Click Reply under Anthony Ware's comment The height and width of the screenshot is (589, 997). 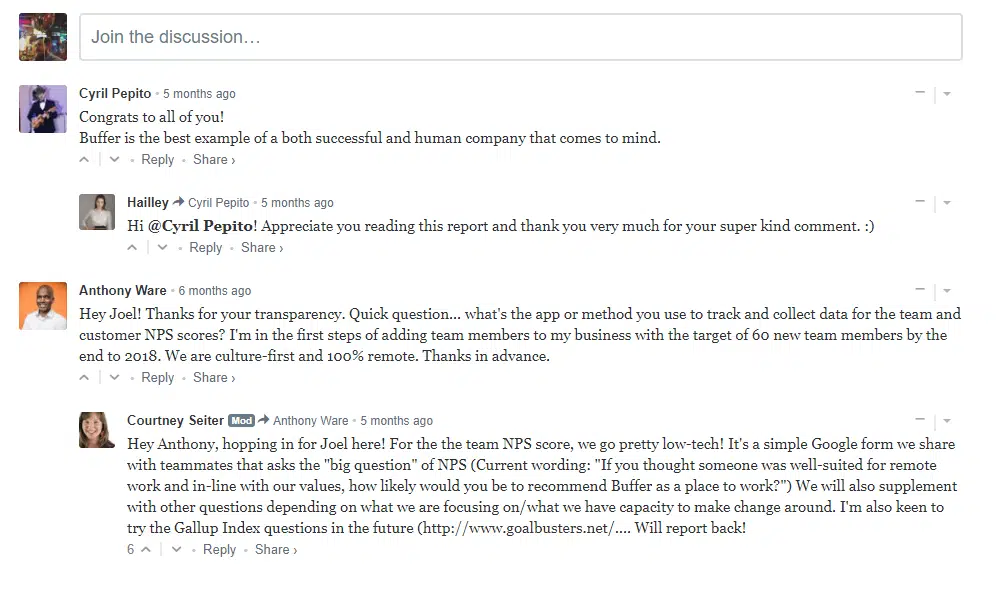(157, 377)
